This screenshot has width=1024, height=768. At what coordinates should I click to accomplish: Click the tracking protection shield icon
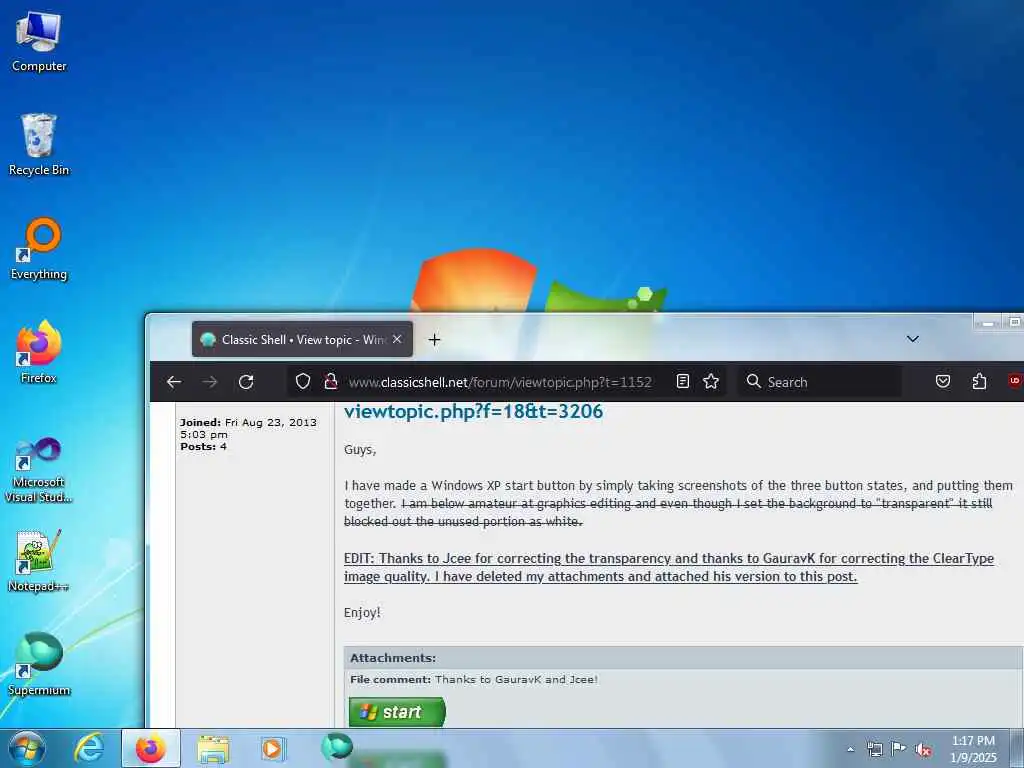coord(302,381)
